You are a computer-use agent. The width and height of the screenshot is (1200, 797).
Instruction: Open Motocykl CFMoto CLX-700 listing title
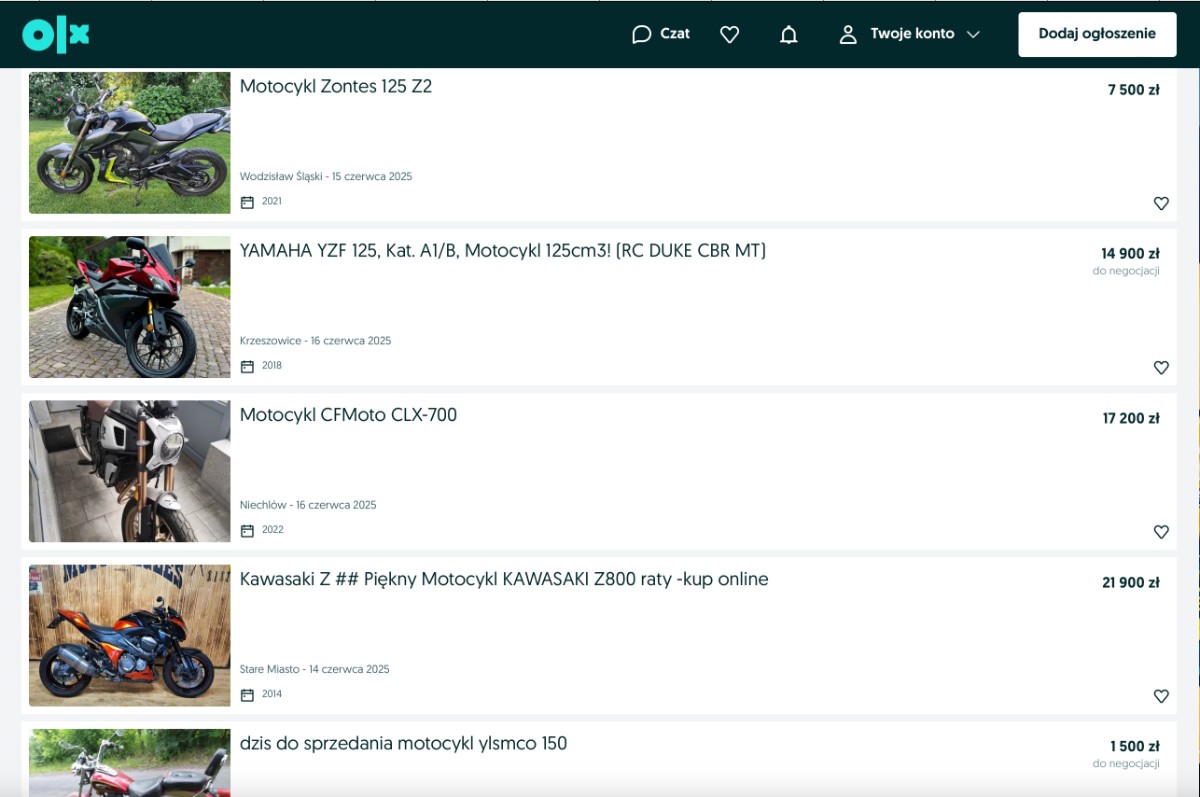(x=348, y=415)
